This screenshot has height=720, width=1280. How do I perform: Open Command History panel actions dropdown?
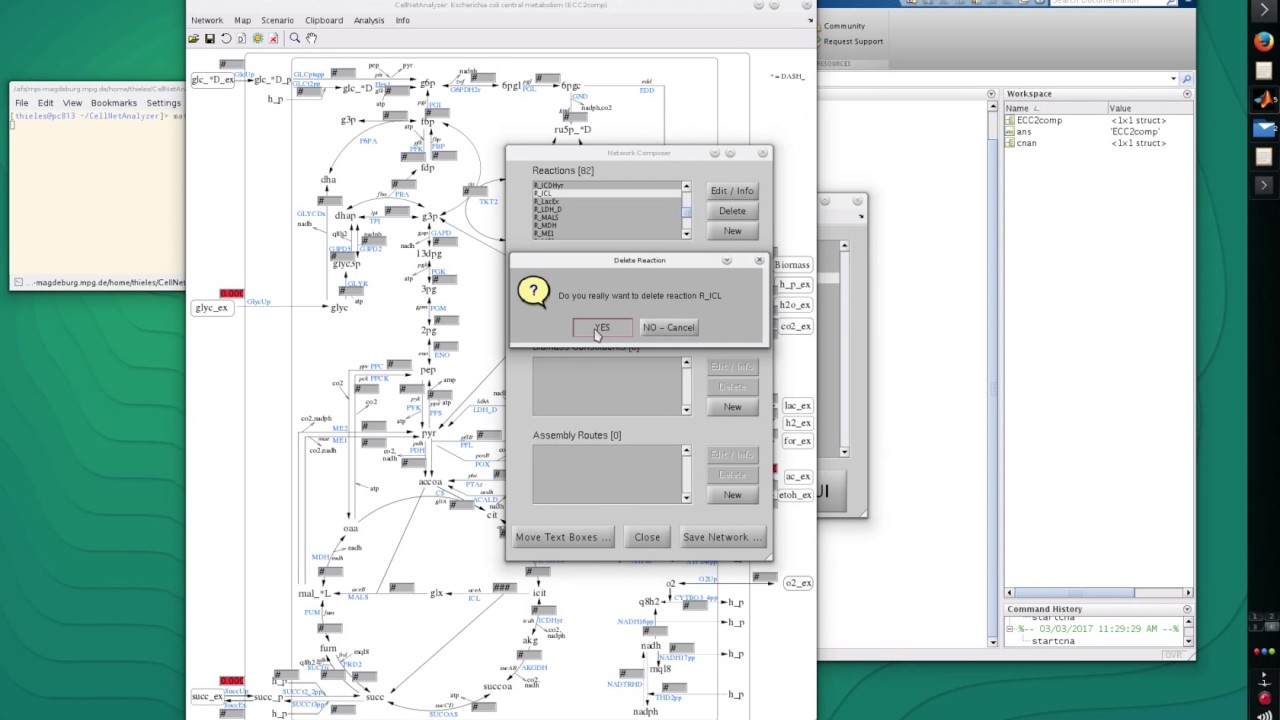pyautogui.click(x=1187, y=609)
